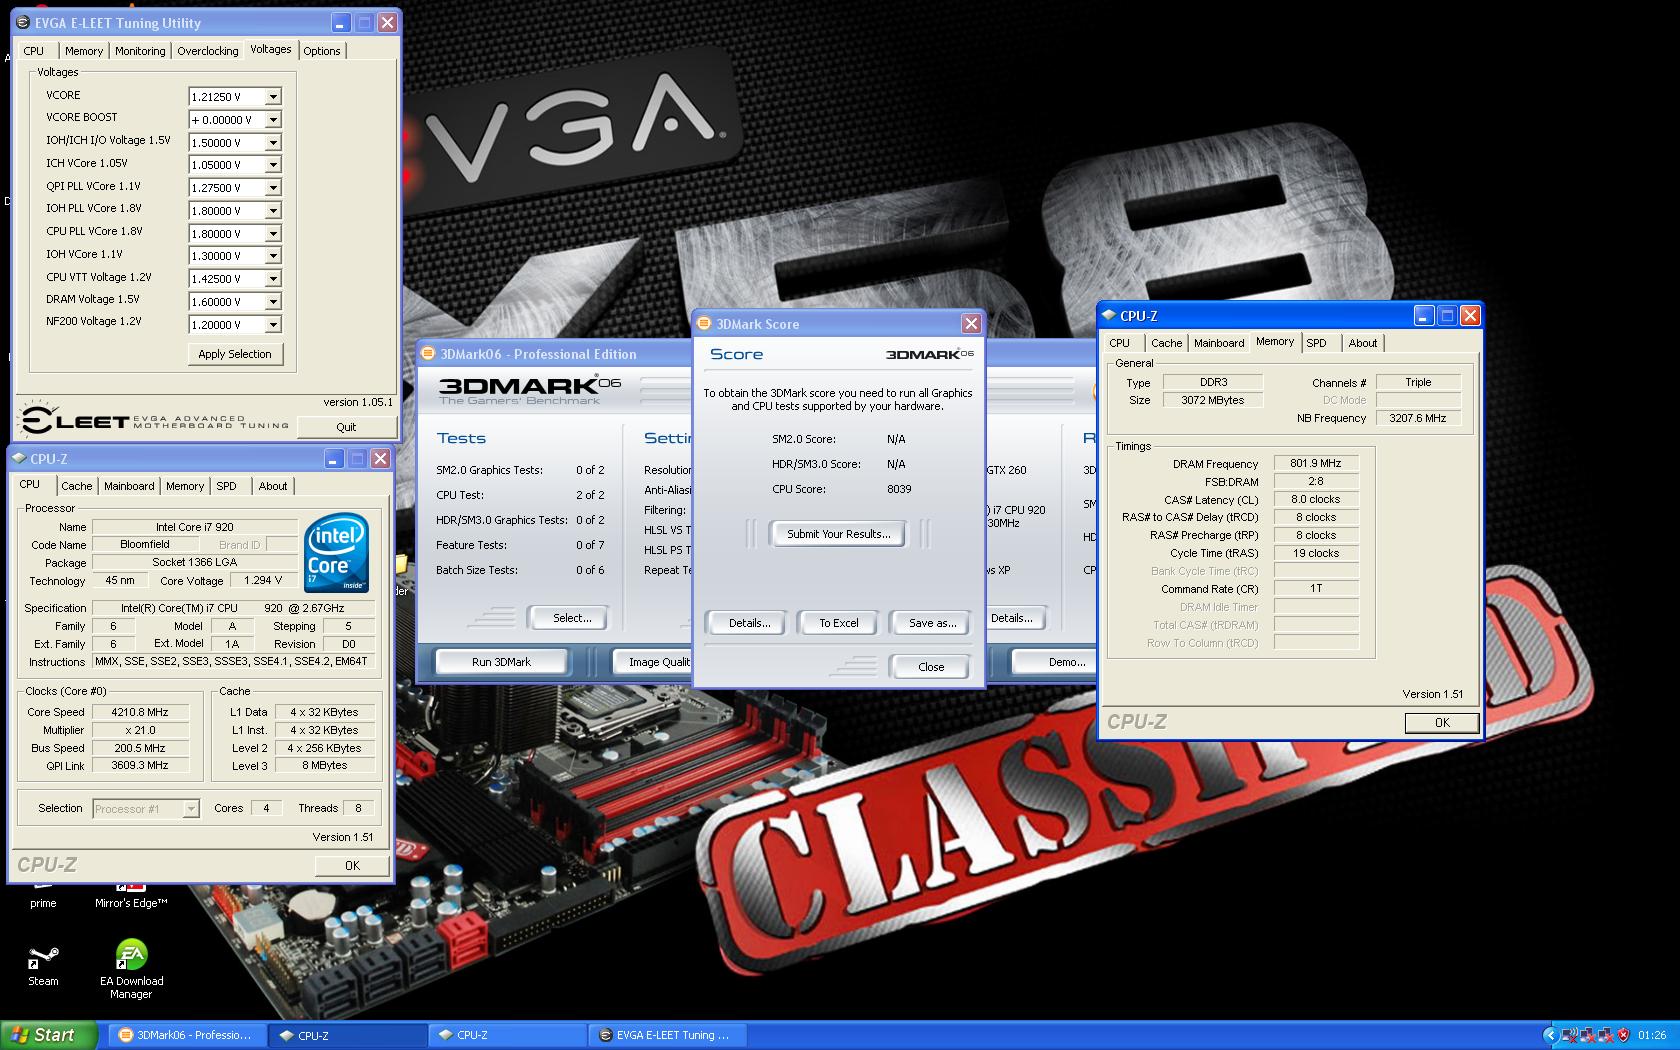Switch to E-LEET Memory tab
Viewport: 1680px width, 1050px height.
tap(84, 51)
